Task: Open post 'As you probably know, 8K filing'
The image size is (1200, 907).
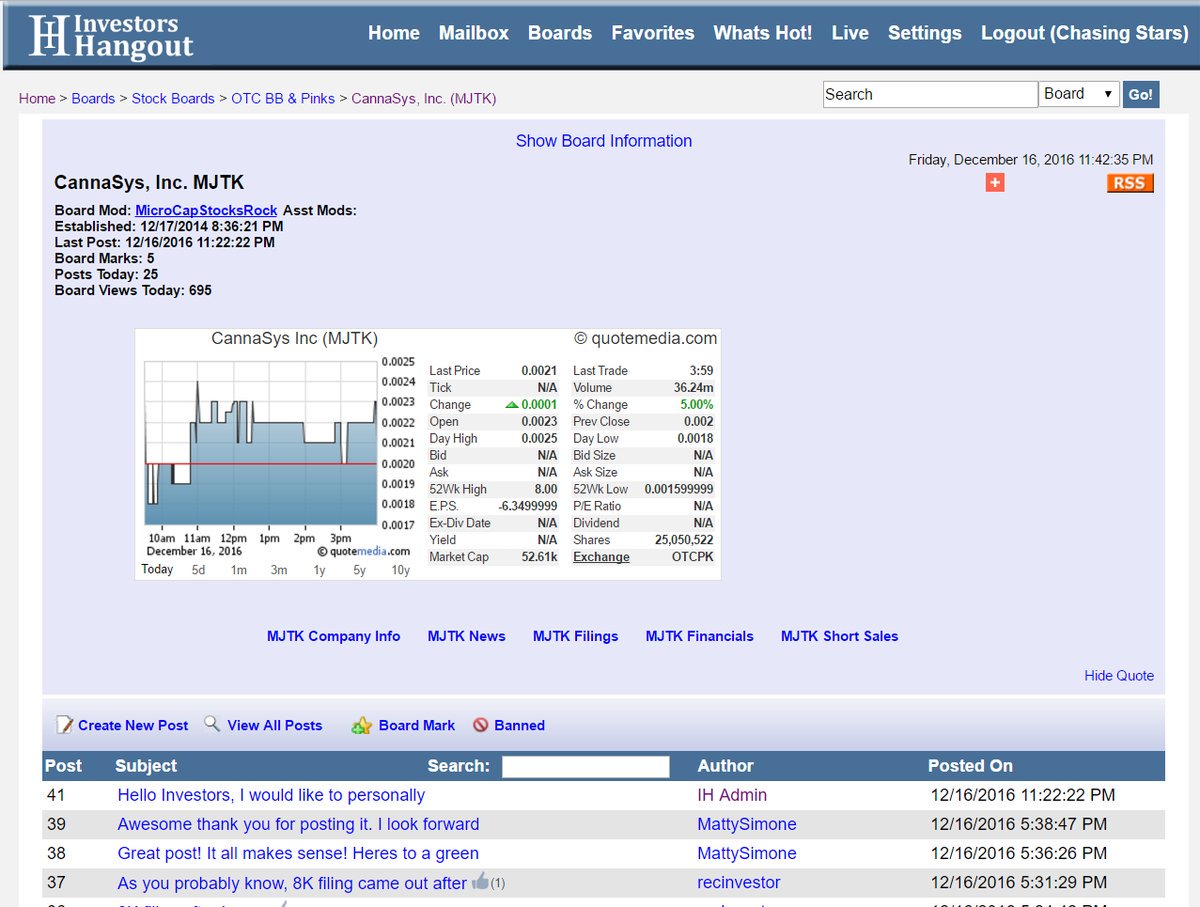Action: [292, 883]
